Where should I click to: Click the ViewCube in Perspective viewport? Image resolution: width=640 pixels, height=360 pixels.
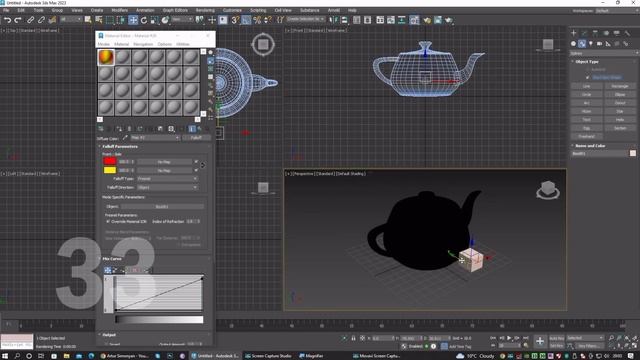click(x=548, y=190)
